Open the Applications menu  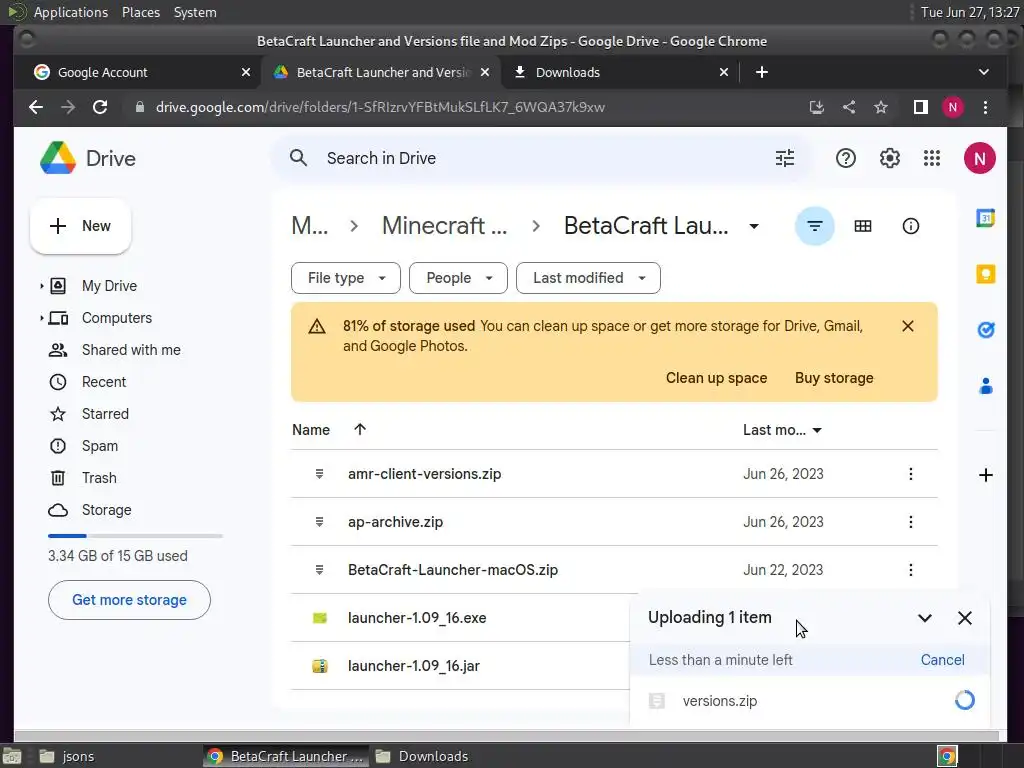tap(71, 12)
